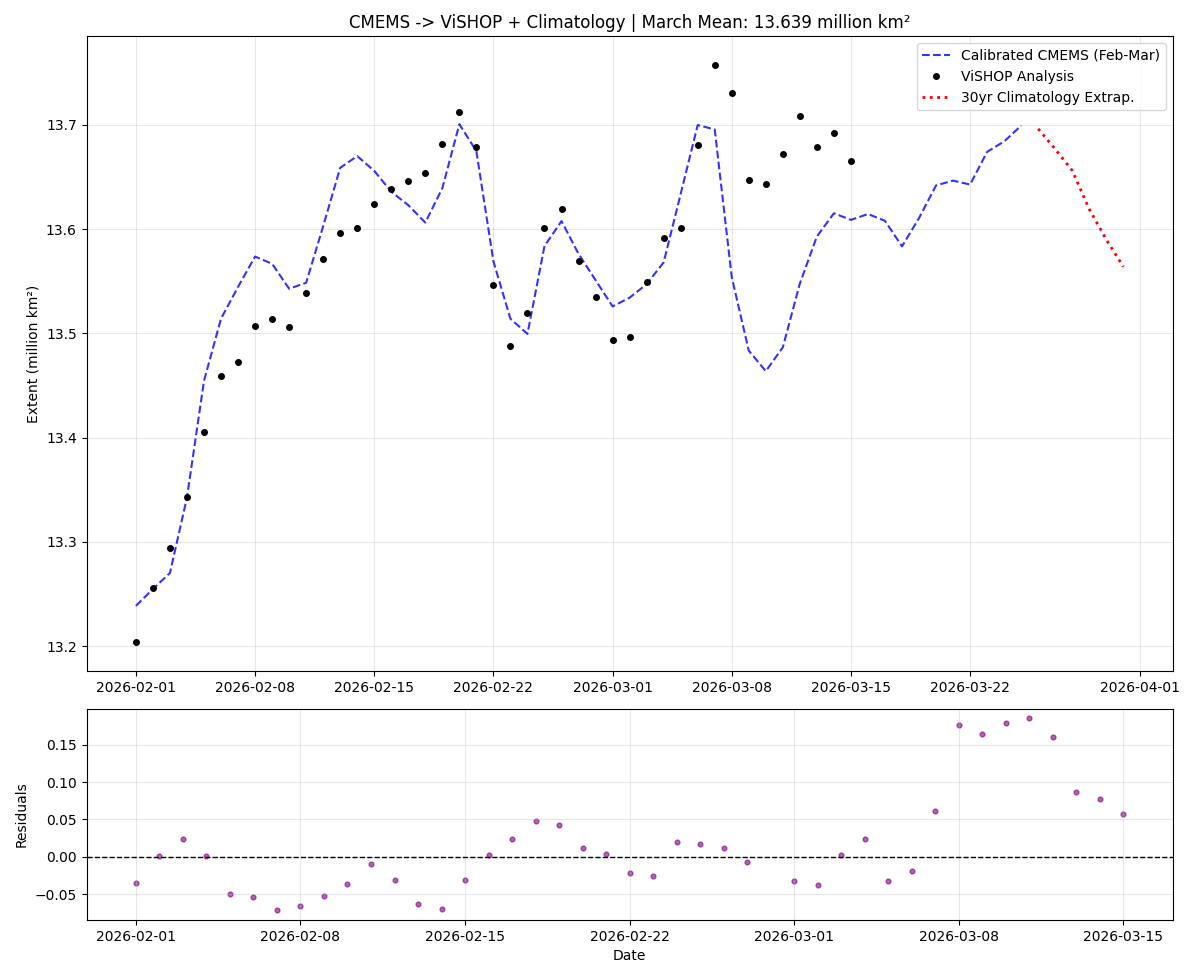Click the blue dashed line sample in legend
The height and width of the screenshot is (977, 1200).
click(x=938, y=56)
